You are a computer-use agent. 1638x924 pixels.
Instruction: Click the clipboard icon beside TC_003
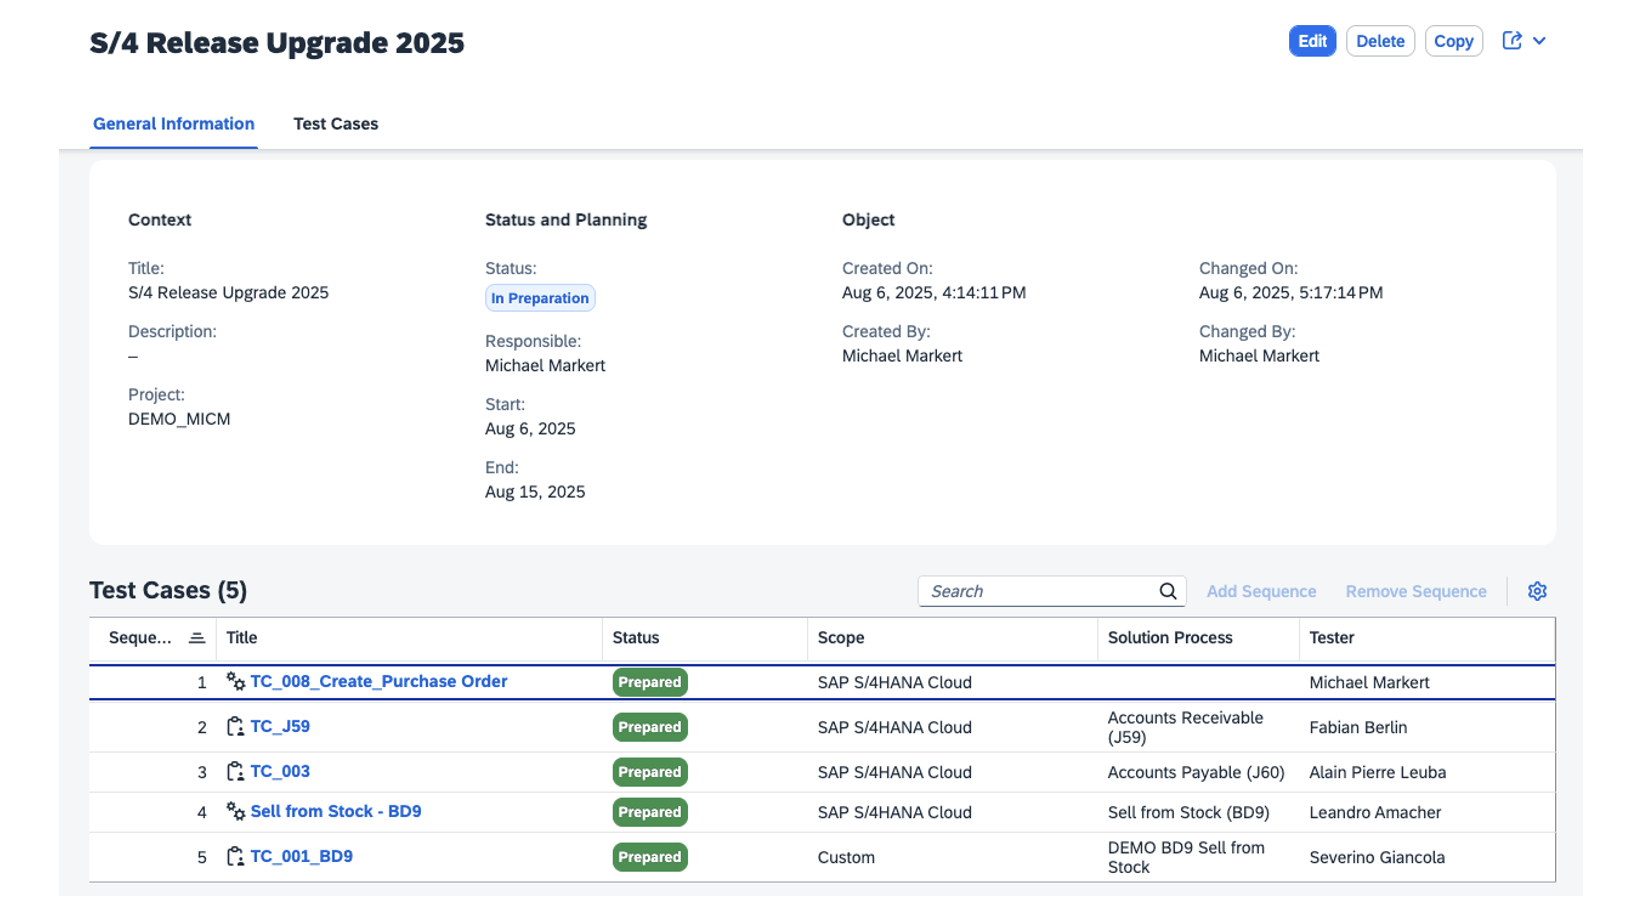235,772
